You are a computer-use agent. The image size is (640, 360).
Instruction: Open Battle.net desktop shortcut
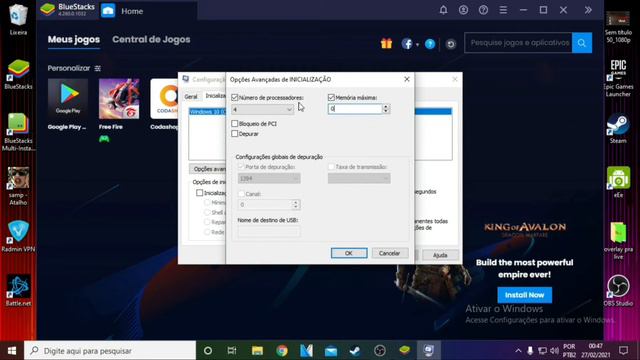point(18,290)
